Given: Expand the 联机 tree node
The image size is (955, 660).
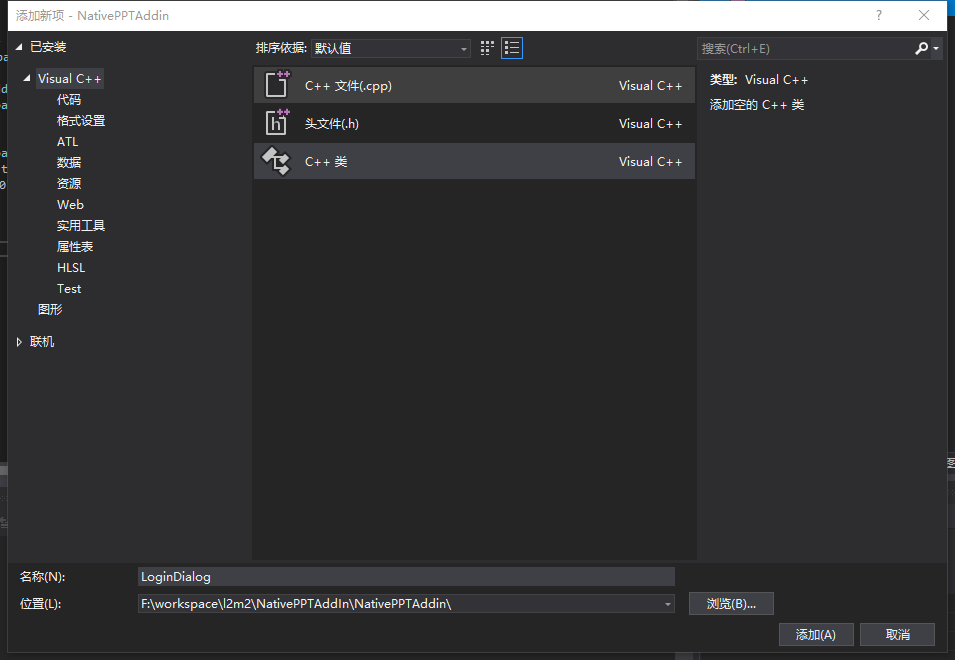Looking at the screenshot, I should (x=19, y=342).
